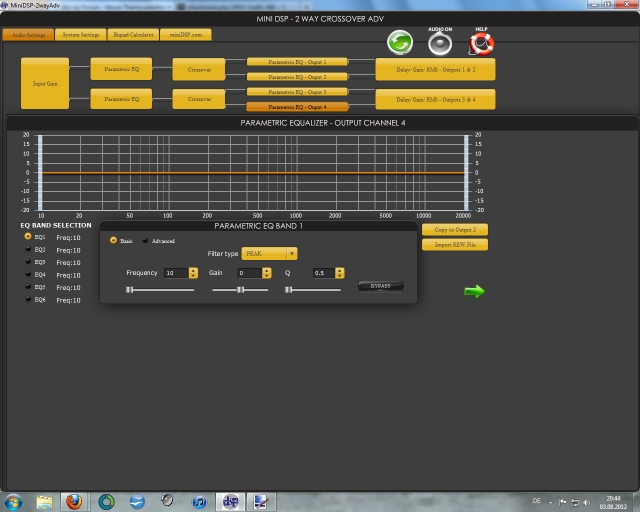Click the Q input field

coord(324,273)
